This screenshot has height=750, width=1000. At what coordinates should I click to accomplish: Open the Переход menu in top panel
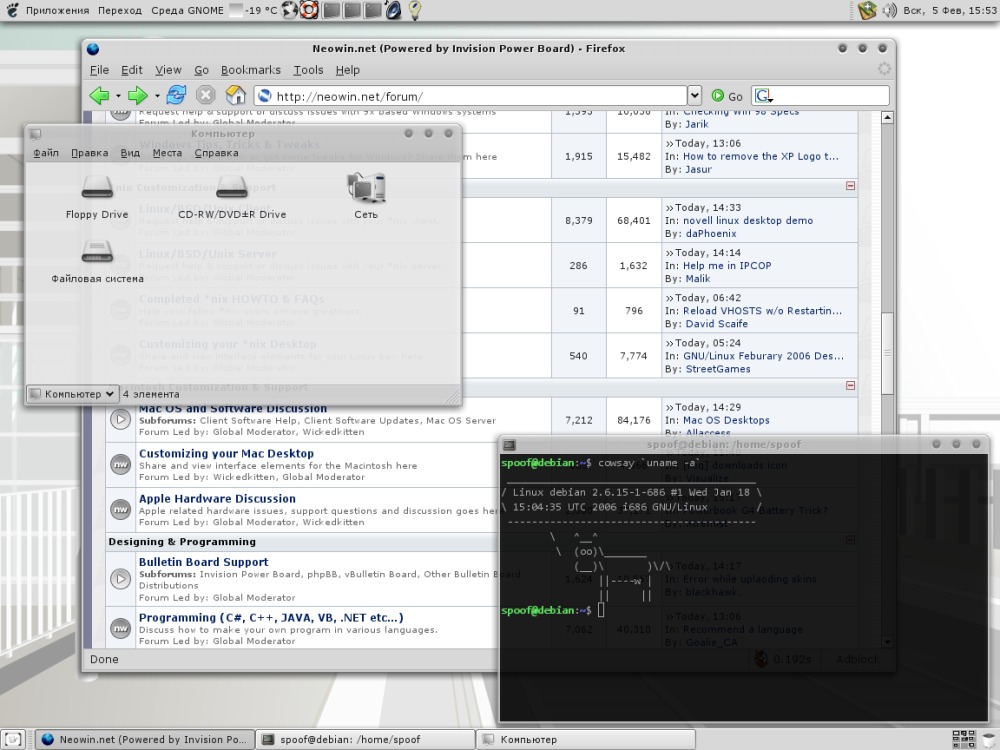click(120, 10)
